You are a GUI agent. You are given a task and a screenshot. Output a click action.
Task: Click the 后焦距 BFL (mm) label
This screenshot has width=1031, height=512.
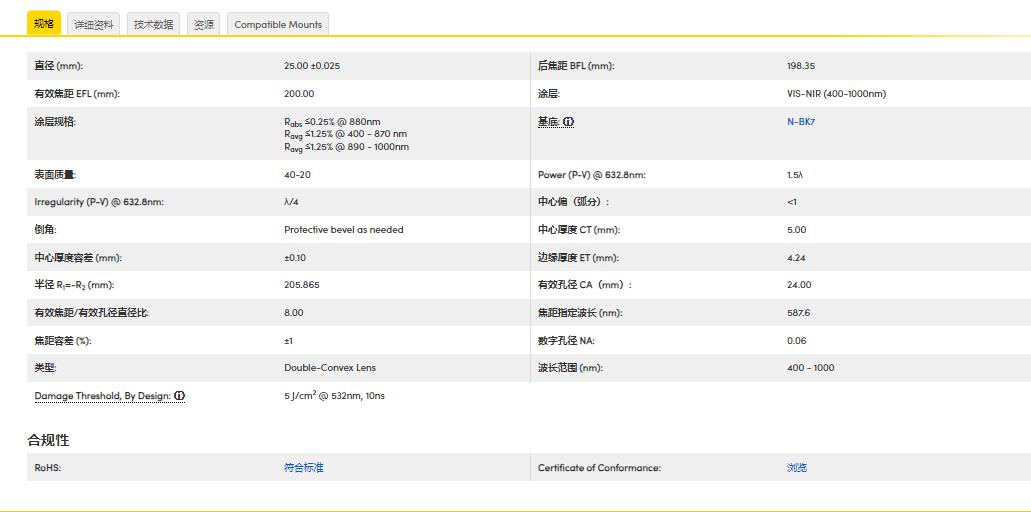point(576,66)
